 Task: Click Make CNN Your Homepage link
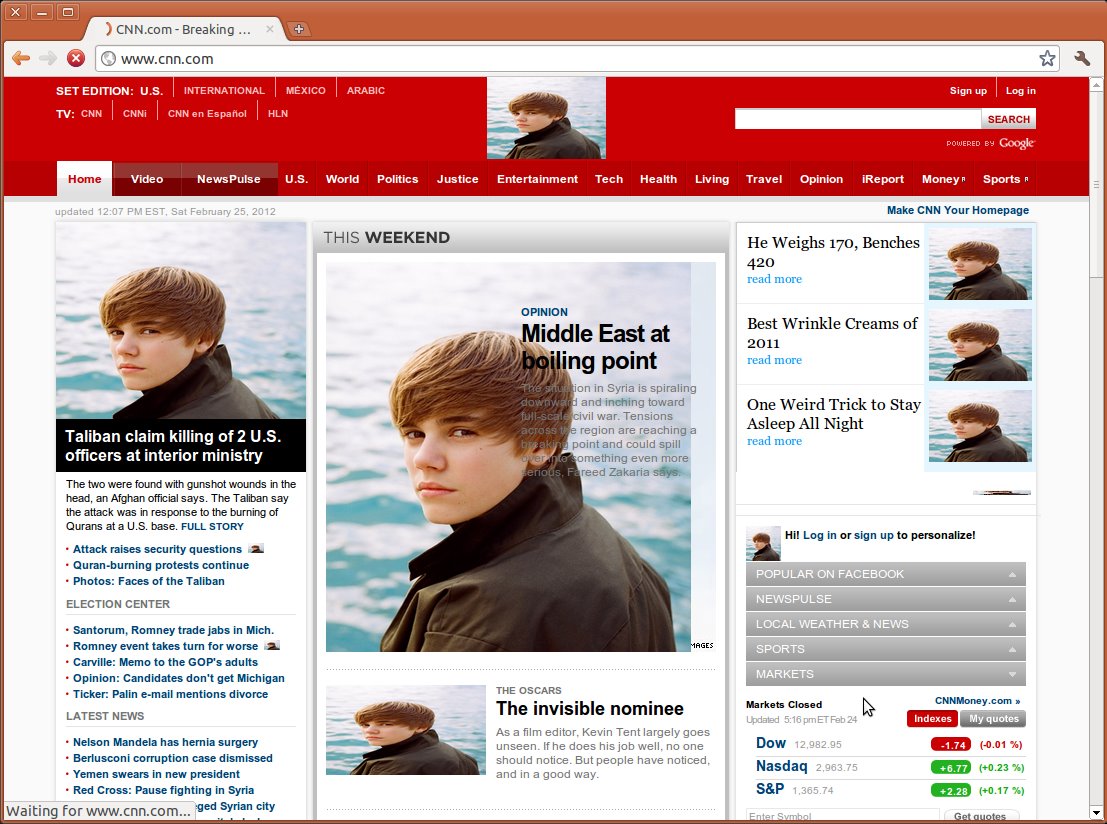[x=958, y=210]
